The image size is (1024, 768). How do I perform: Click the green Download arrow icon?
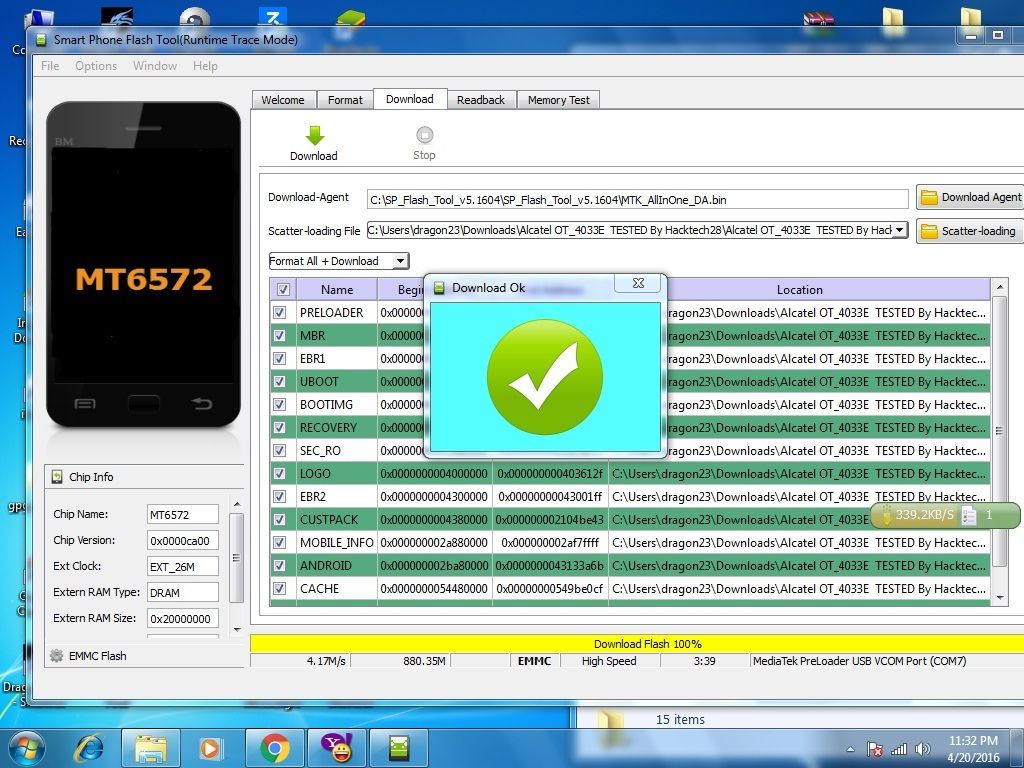coord(314,136)
